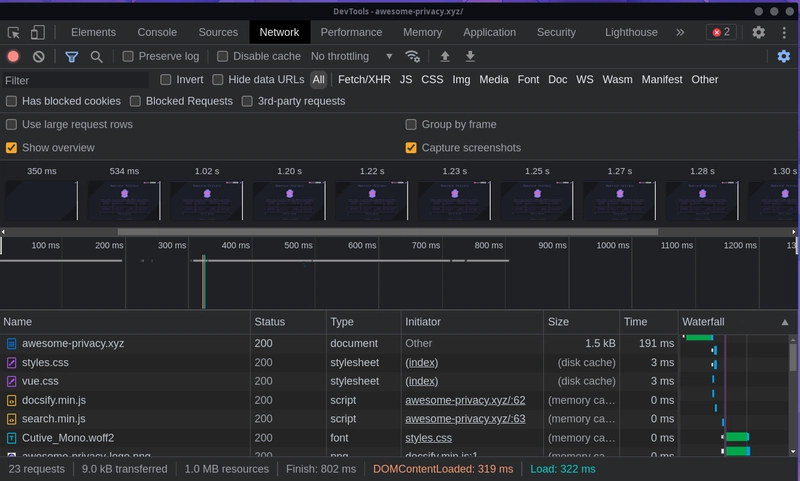Click waterfall bar of awesome-privacy.xyz row
800x481 pixels.
[699, 338]
